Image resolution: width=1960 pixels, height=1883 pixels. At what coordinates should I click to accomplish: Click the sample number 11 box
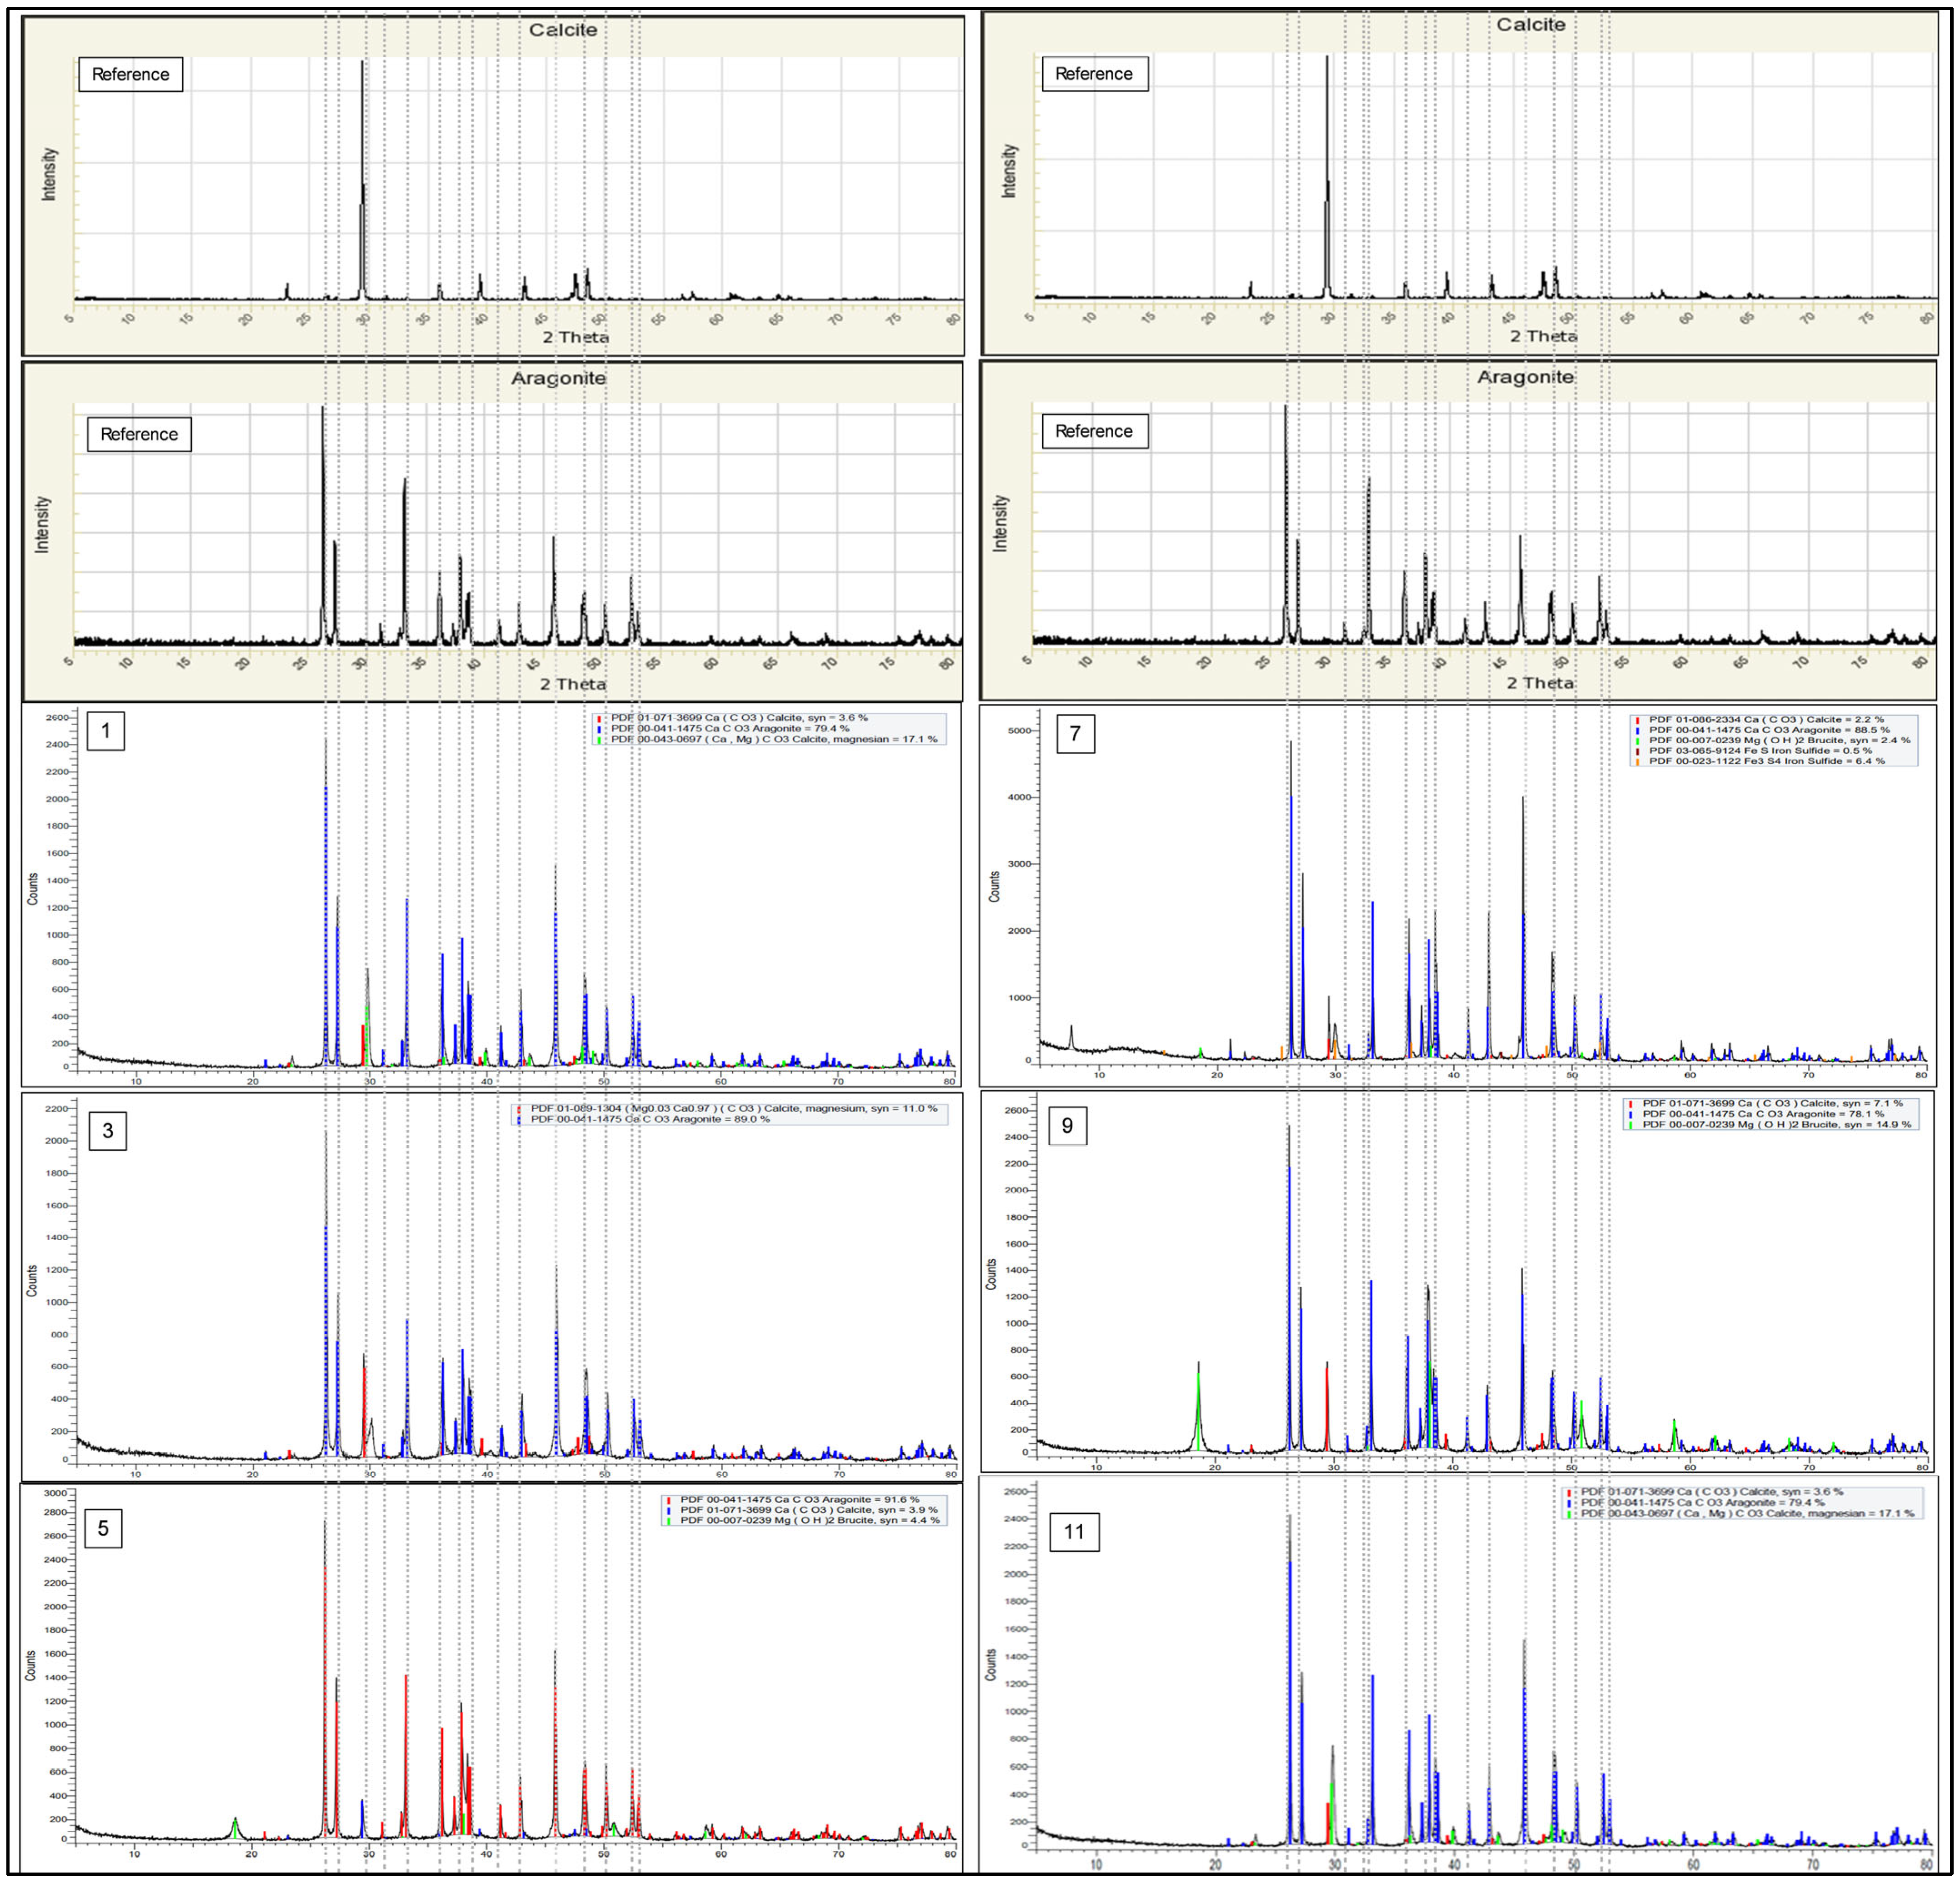(1074, 1532)
